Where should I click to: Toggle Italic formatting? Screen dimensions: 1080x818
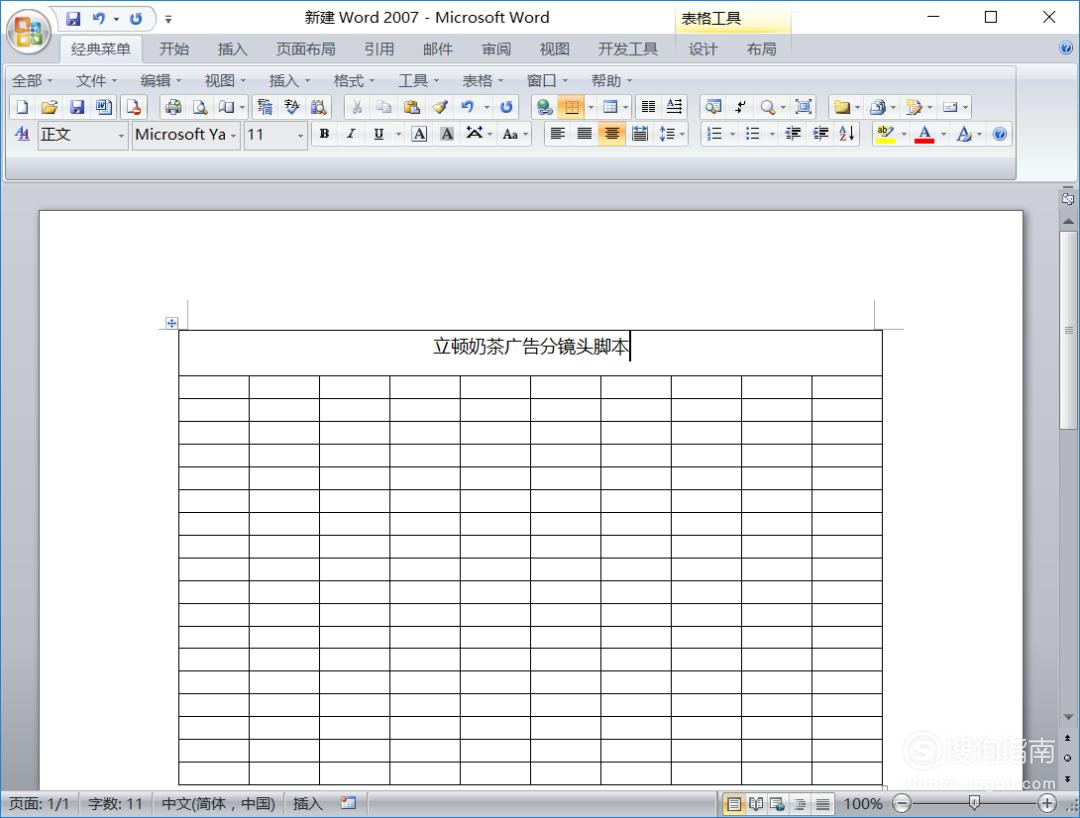351,134
